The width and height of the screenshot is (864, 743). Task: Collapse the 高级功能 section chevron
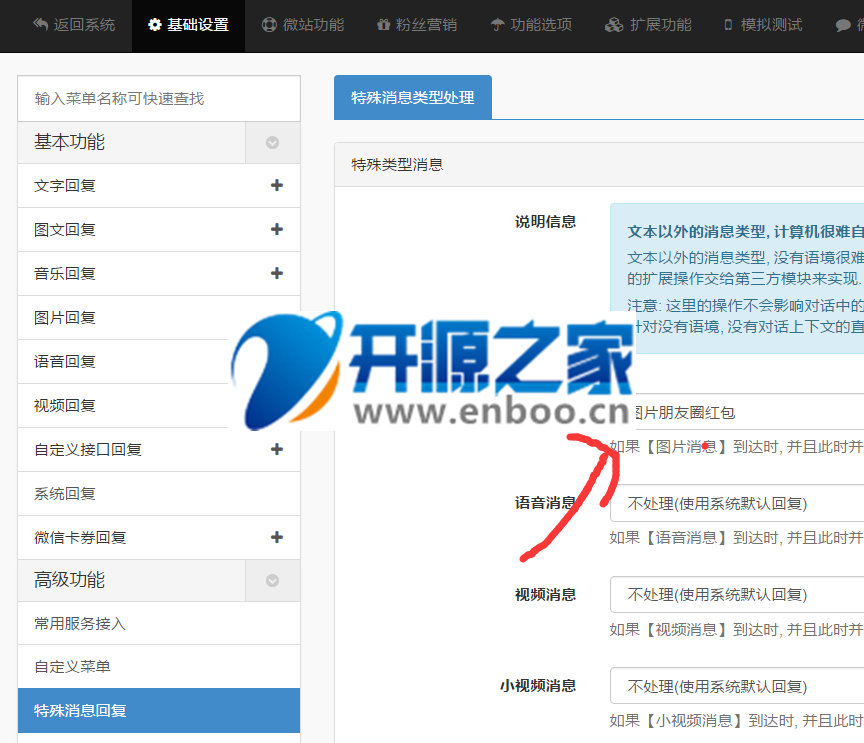272,580
